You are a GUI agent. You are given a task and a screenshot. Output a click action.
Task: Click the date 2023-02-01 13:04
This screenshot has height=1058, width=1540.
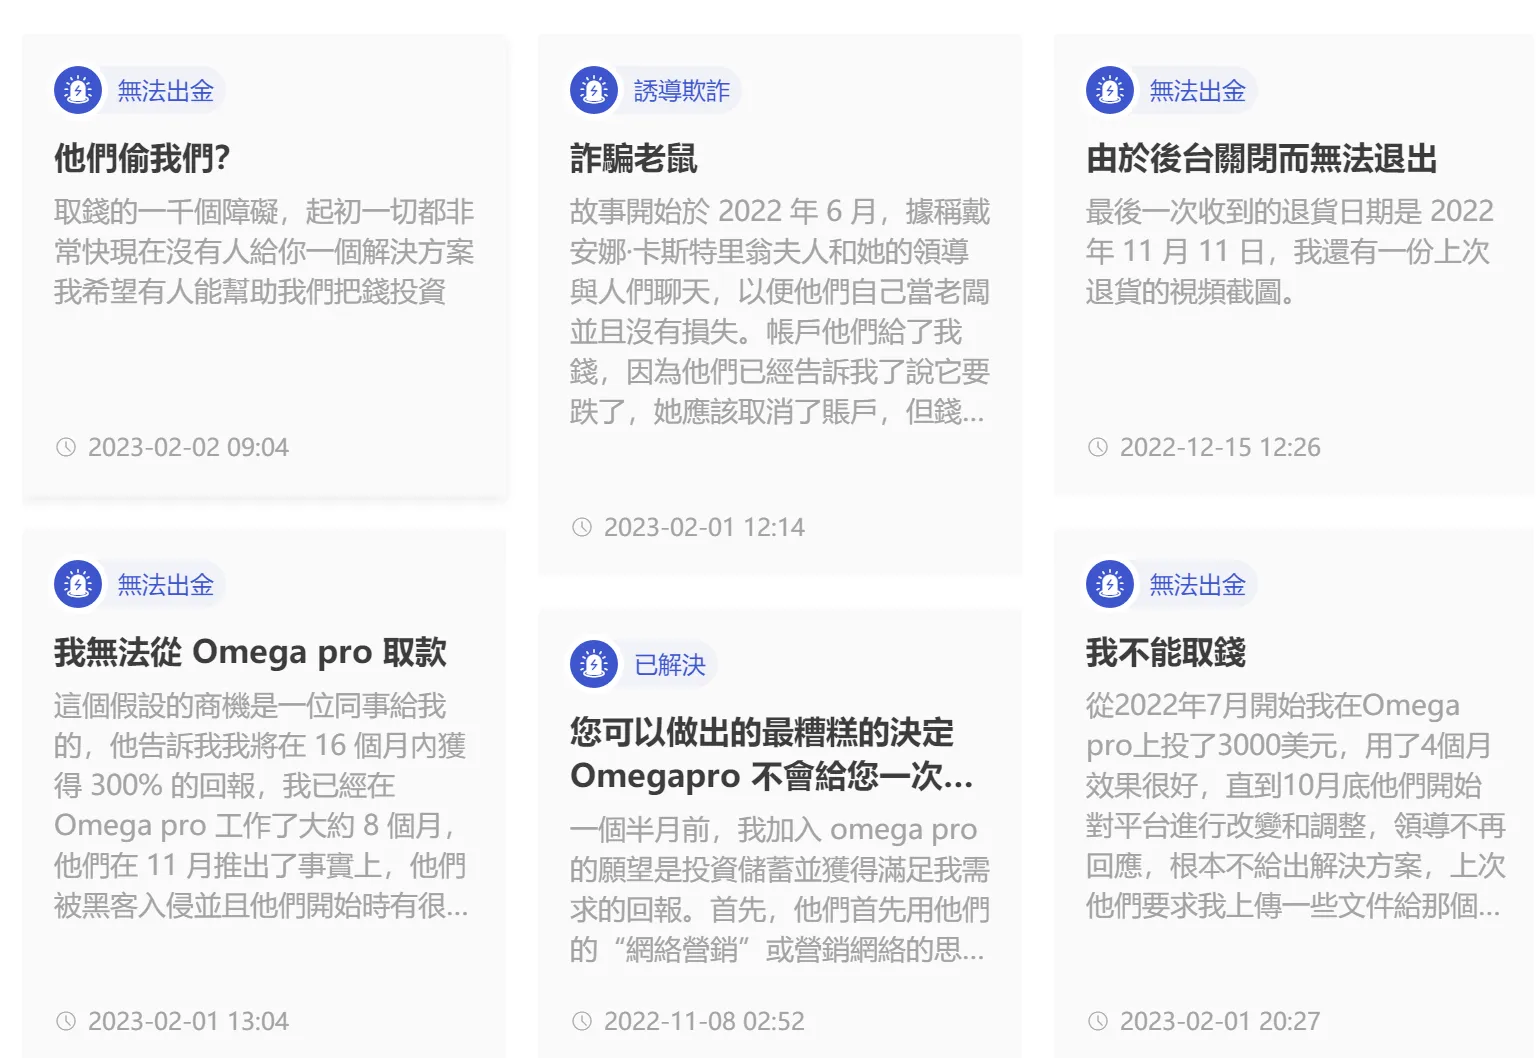[188, 1021]
